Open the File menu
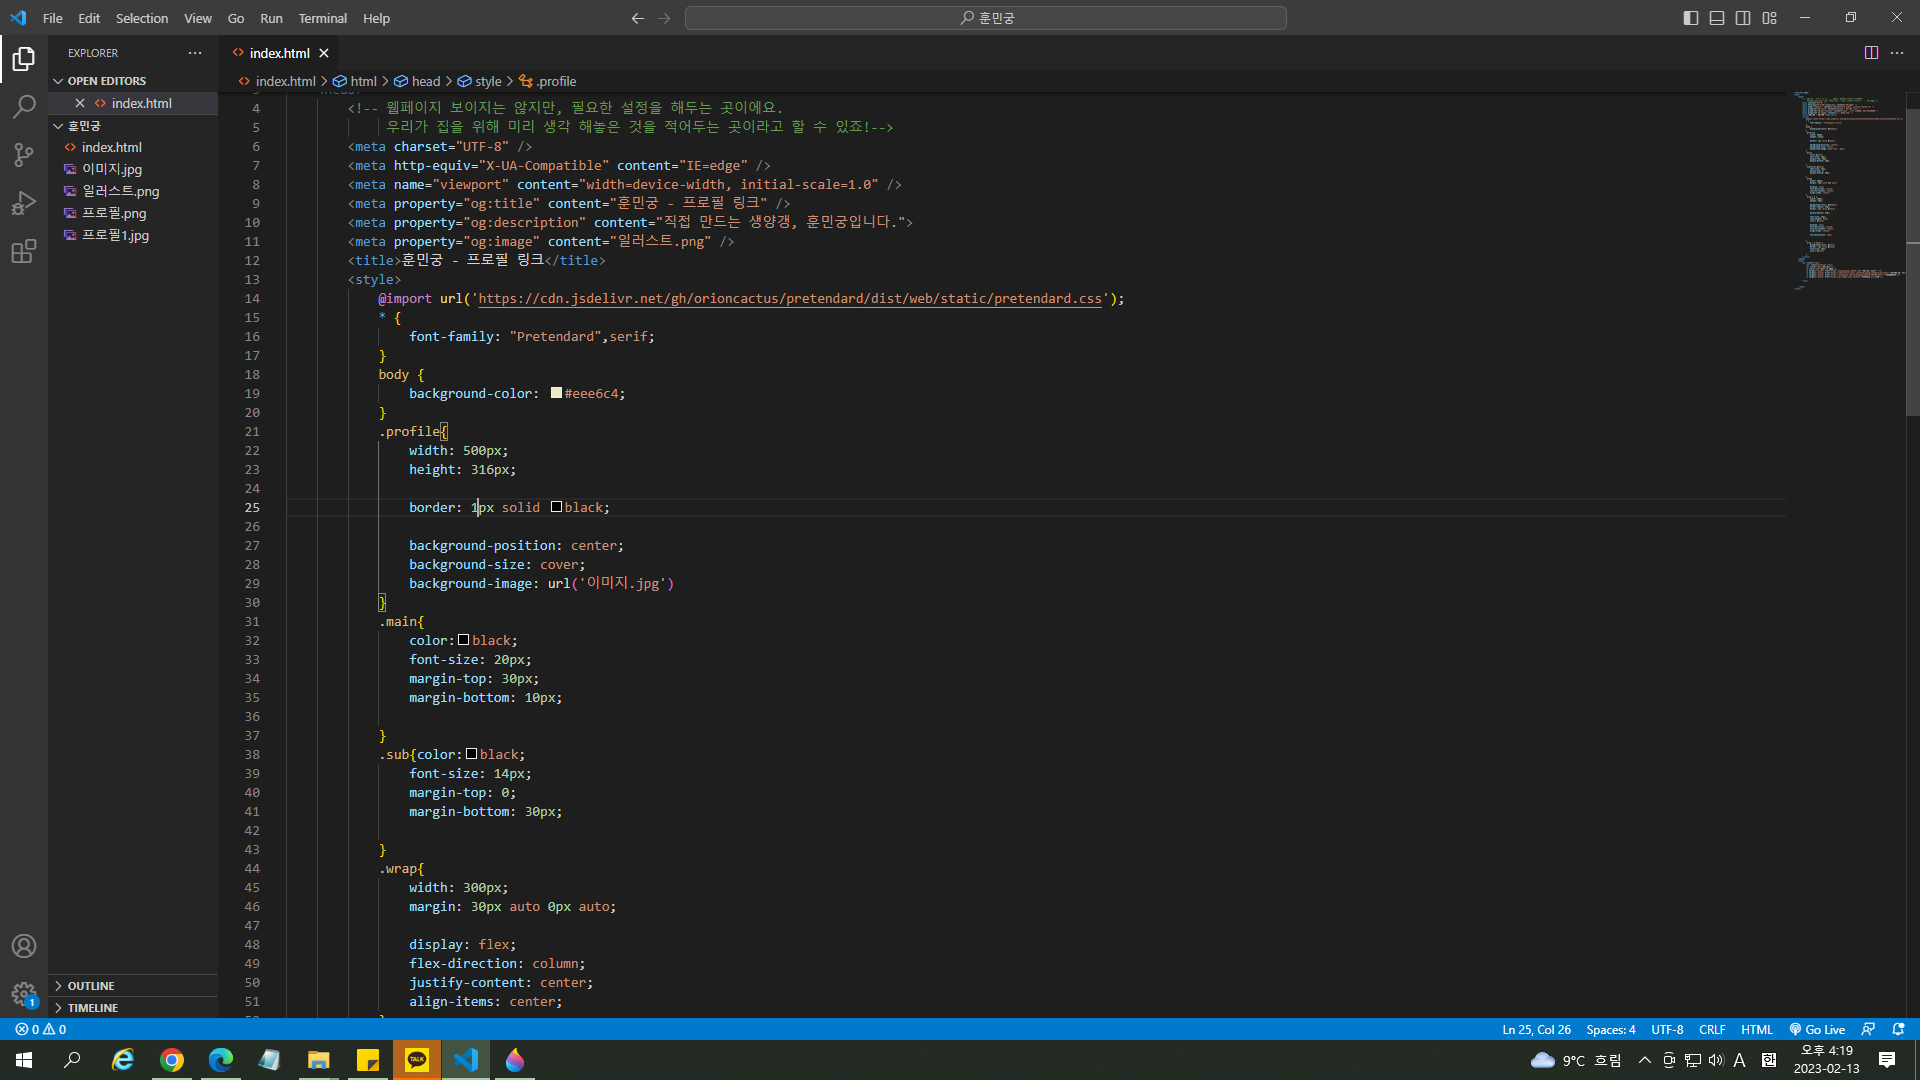 53,18
